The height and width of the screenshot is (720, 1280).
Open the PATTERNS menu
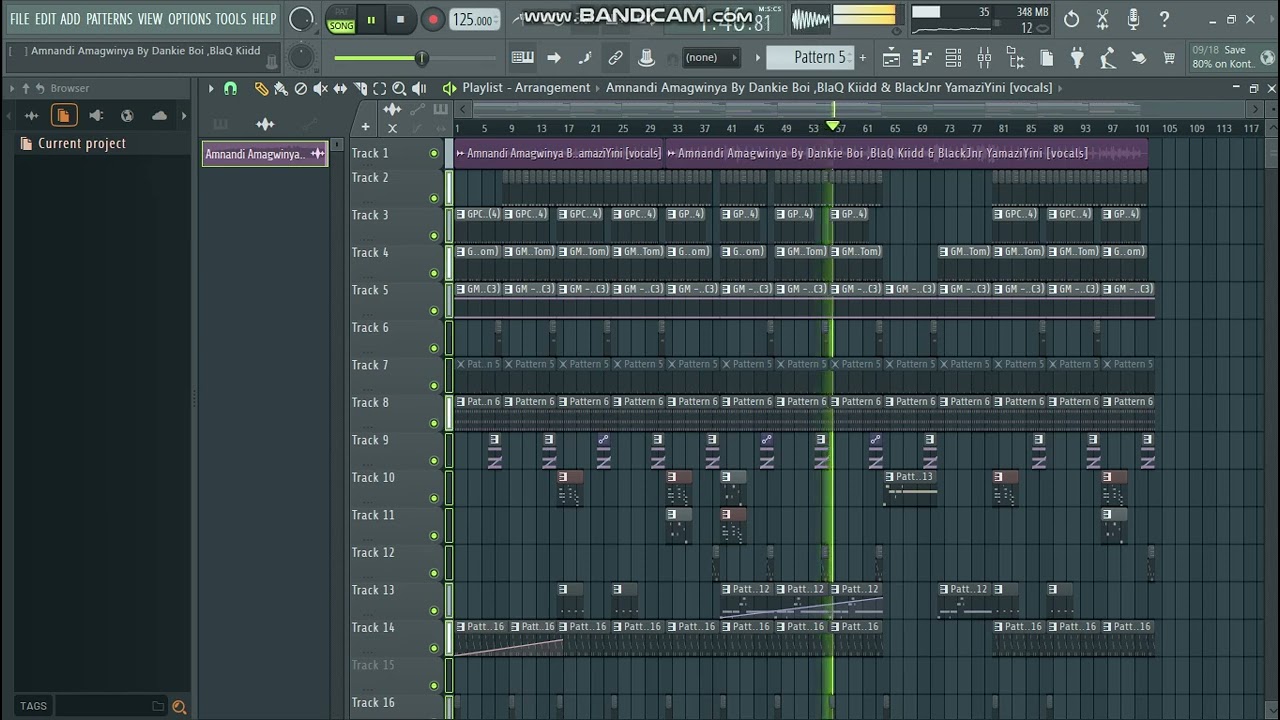pos(109,19)
